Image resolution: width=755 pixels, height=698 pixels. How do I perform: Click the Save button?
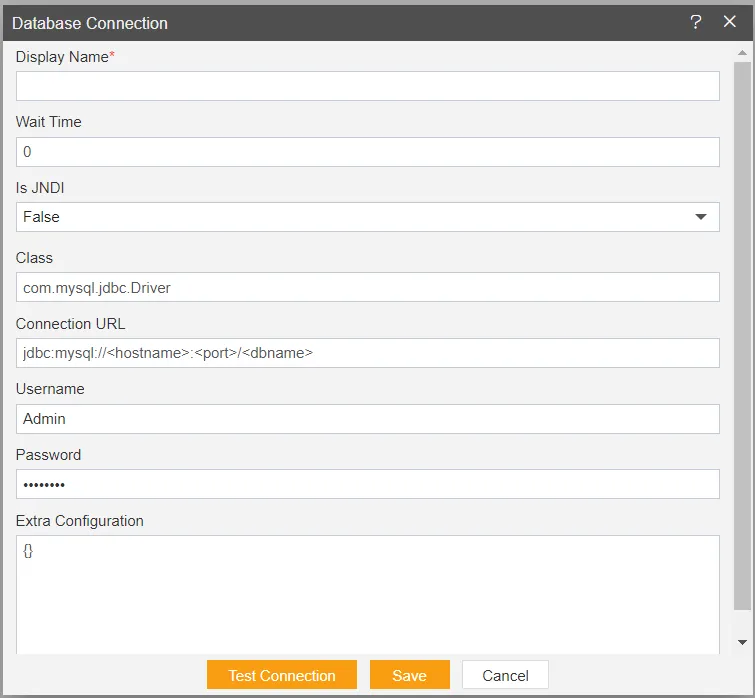(x=410, y=675)
